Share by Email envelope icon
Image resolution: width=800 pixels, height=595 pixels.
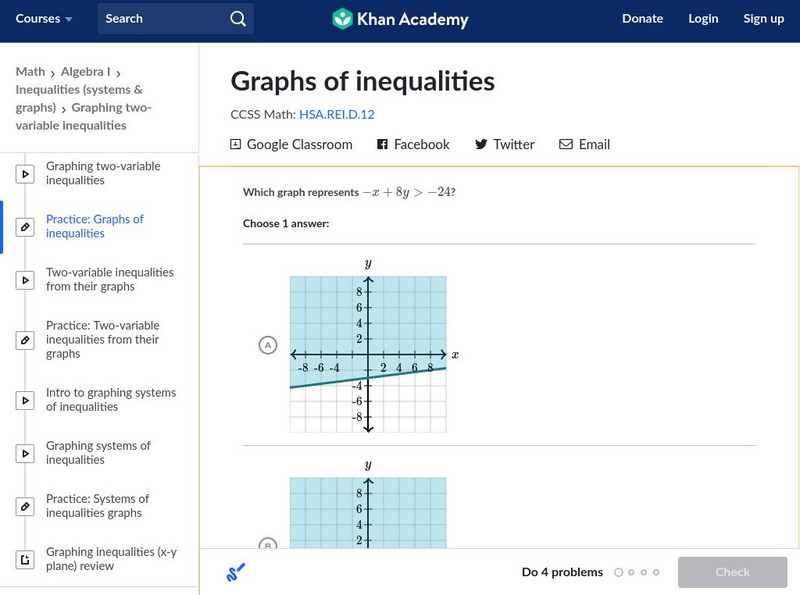(x=566, y=144)
